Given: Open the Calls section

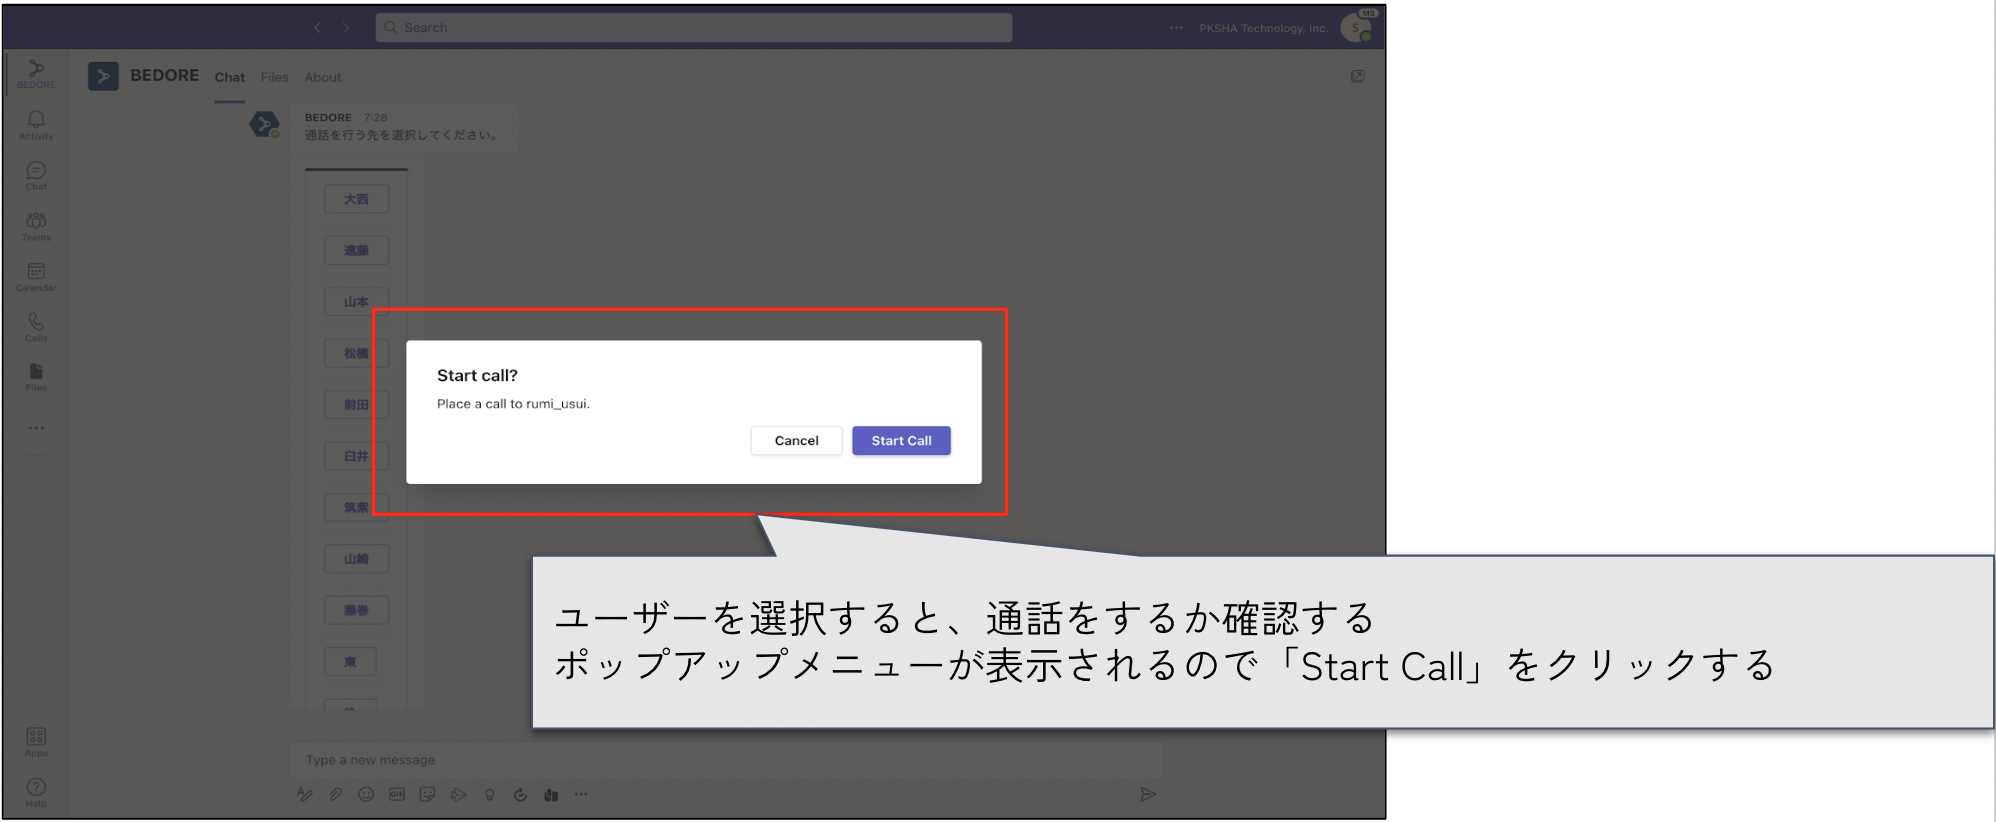Looking at the screenshot, I should tap(36, 327).
